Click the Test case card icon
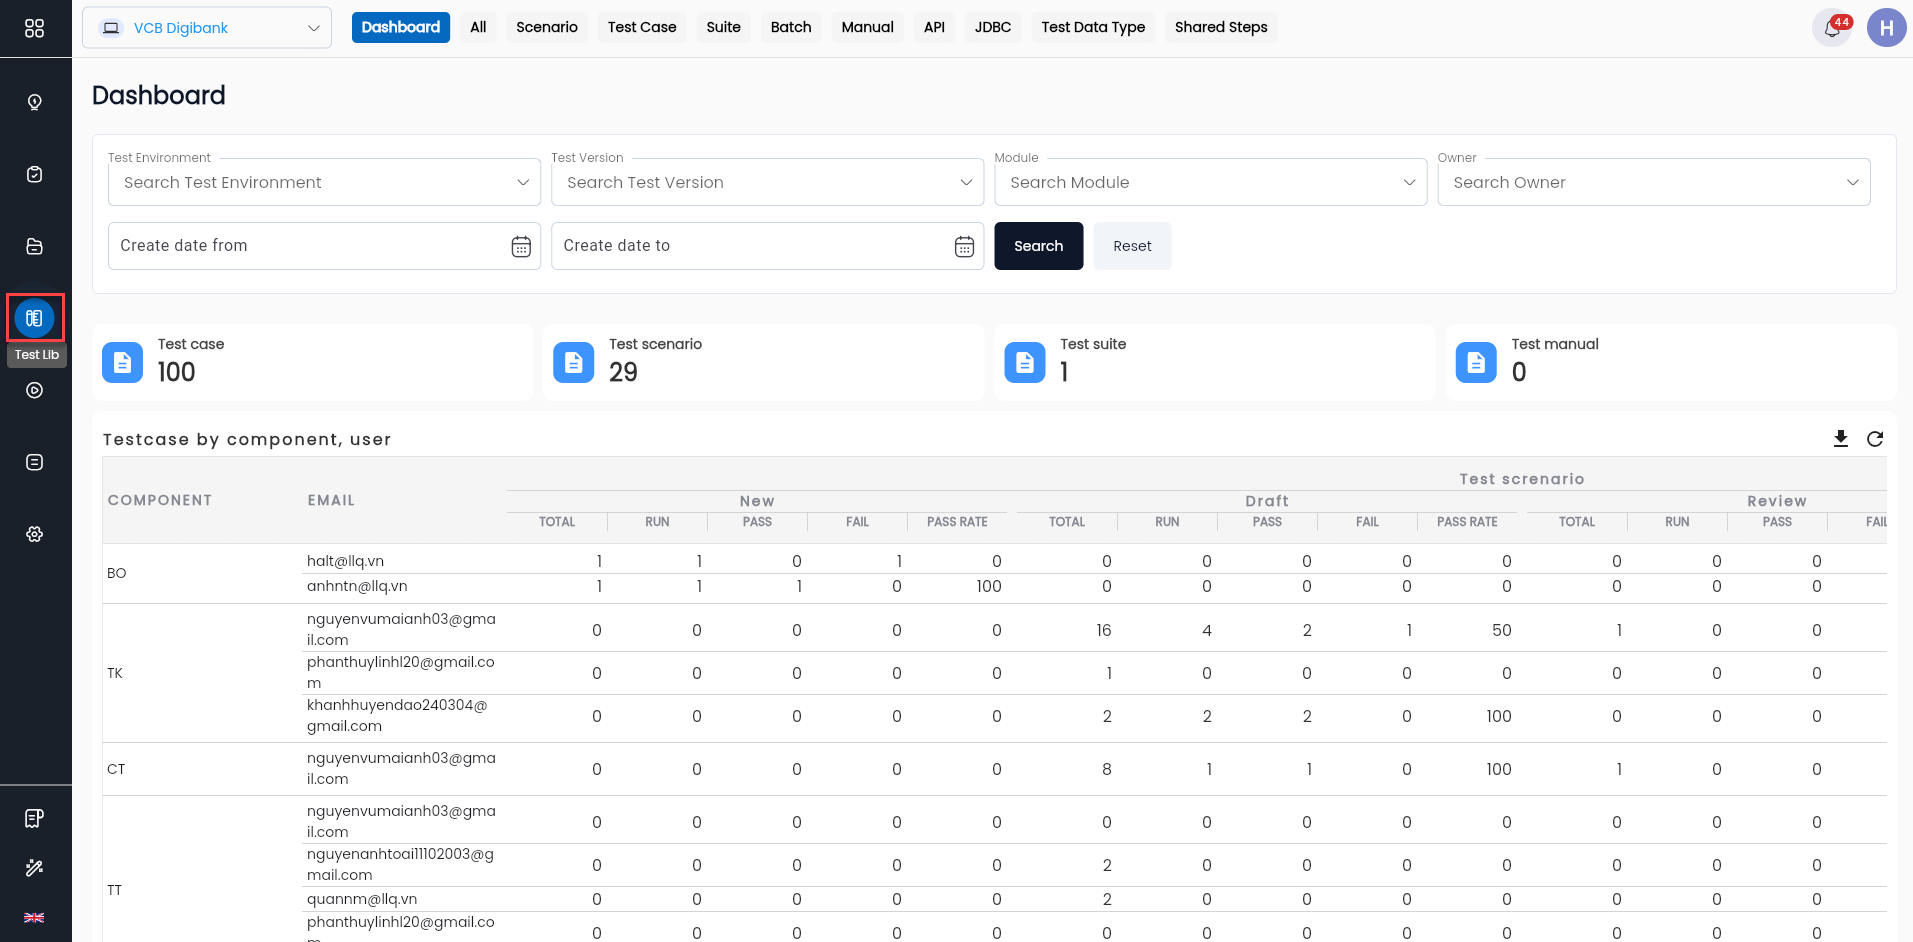The image size is (1913, 942). [123, 362]
